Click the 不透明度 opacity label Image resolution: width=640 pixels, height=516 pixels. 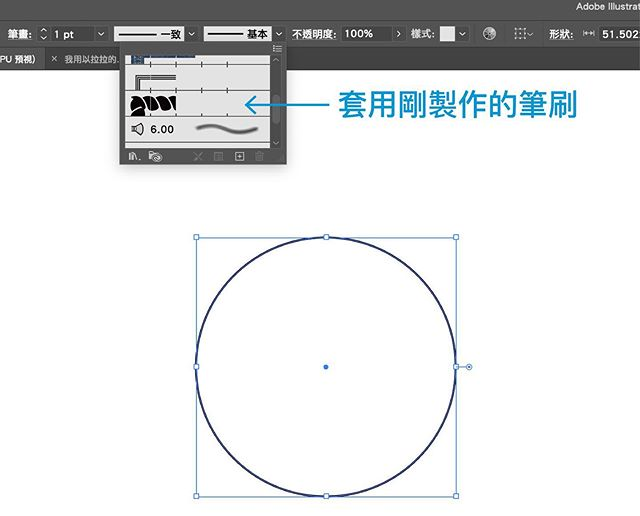click(314, 34)
